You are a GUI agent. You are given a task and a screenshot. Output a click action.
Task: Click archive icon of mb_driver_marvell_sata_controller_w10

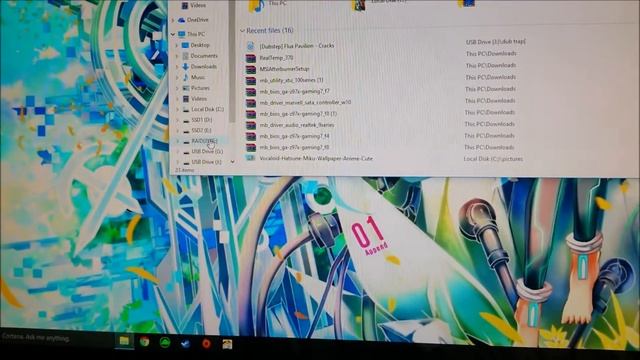pyautogui.click(x=251, y=103)
